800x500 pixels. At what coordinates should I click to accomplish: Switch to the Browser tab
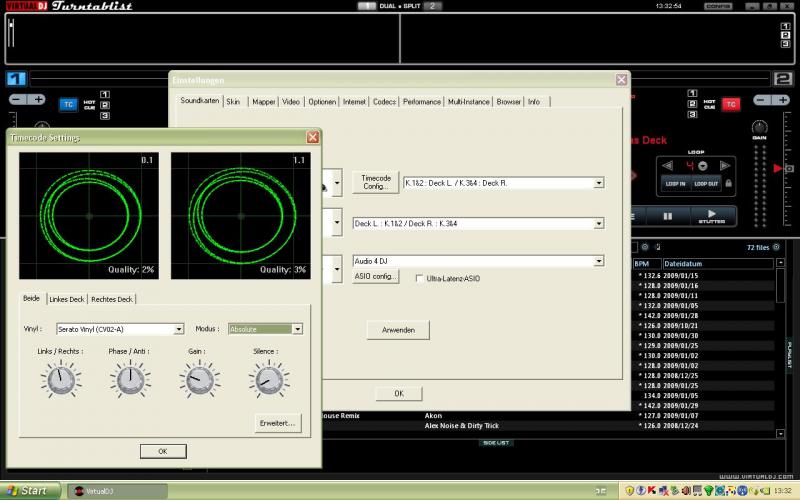pos(508,102)
